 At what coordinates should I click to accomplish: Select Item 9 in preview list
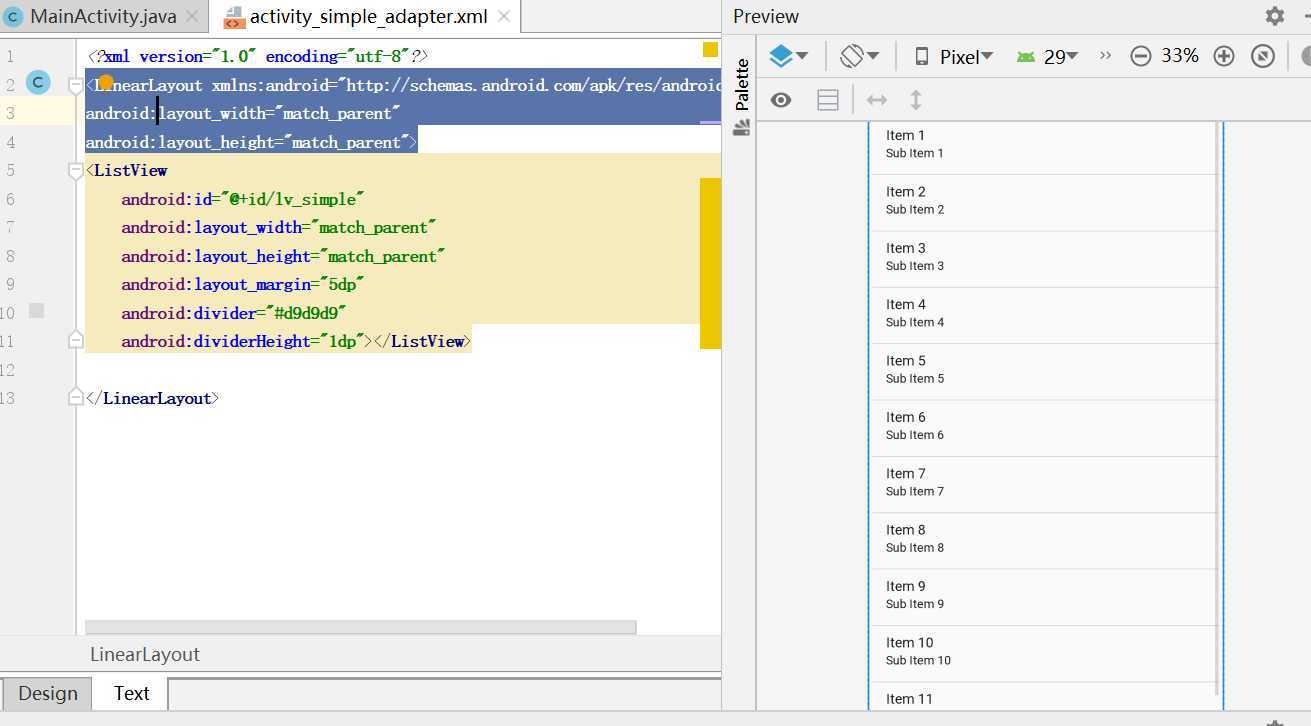[1042, 597]
